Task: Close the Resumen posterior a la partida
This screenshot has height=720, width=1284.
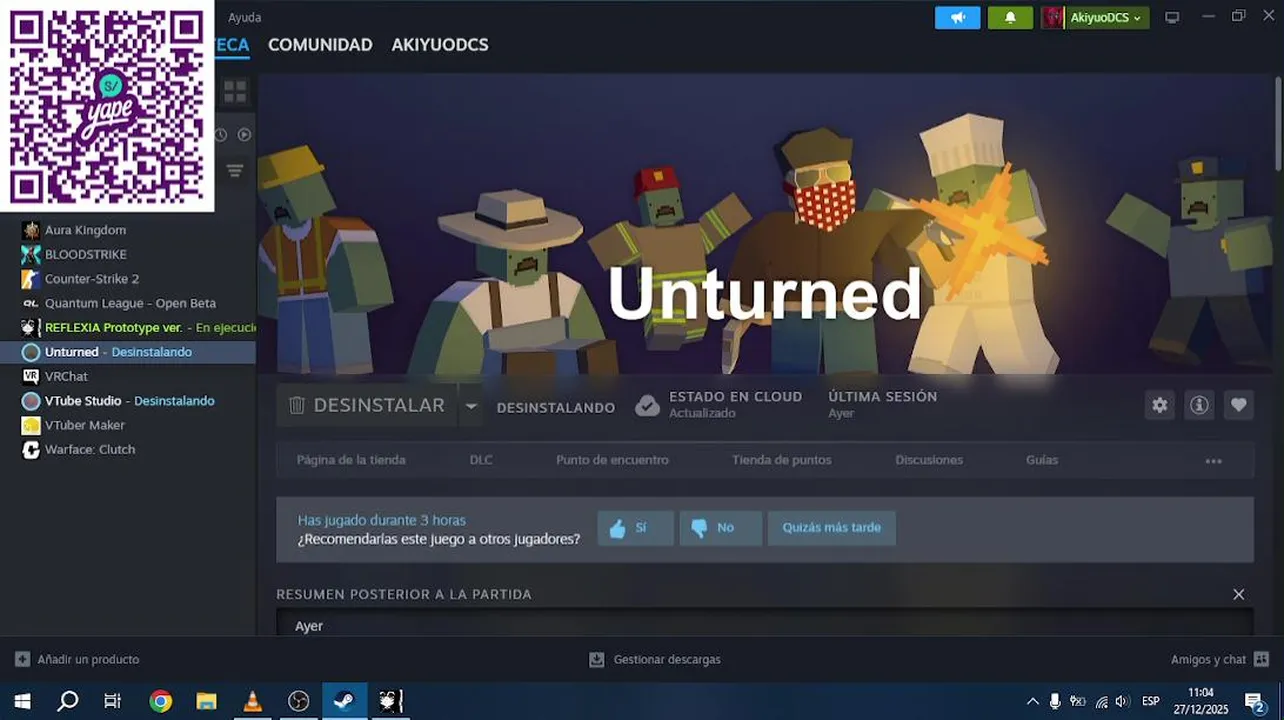Action: point(1239,594)
